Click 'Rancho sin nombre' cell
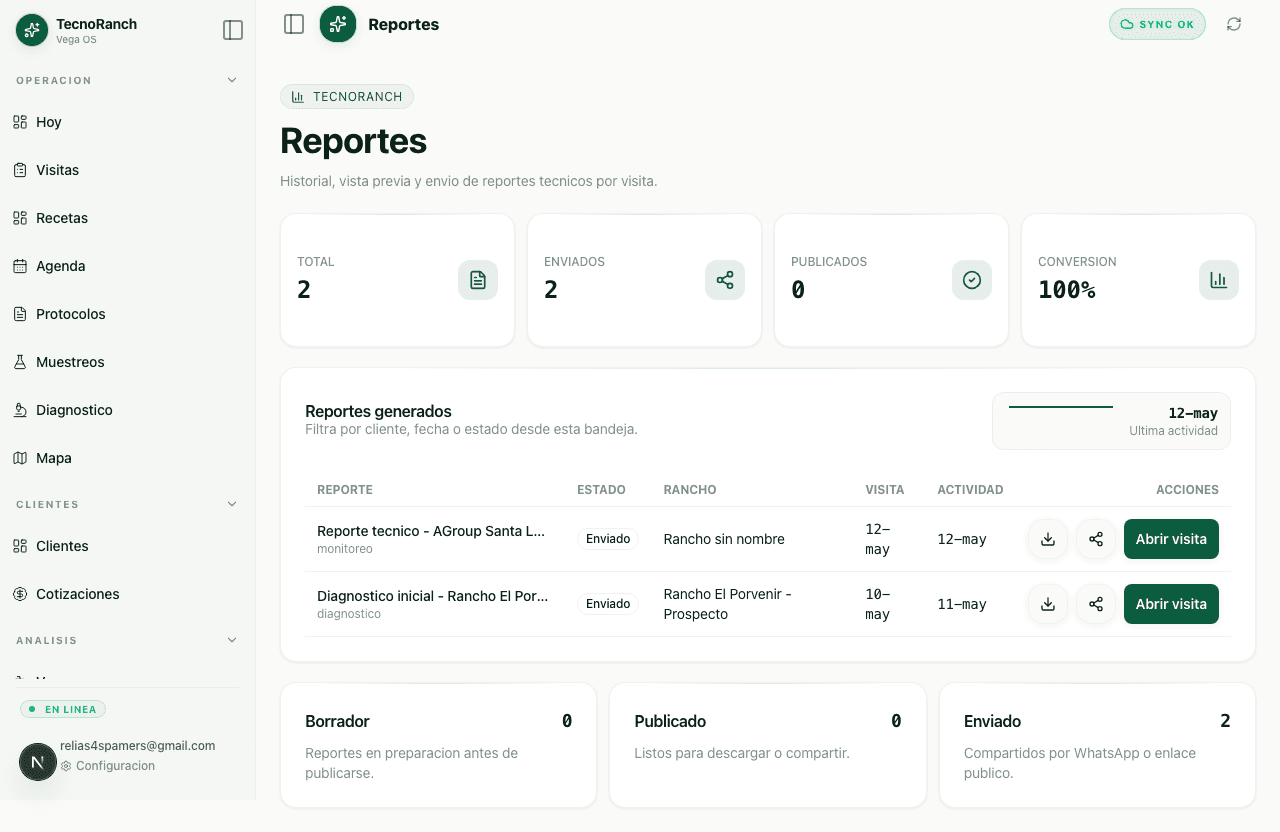 click(724, 539)
